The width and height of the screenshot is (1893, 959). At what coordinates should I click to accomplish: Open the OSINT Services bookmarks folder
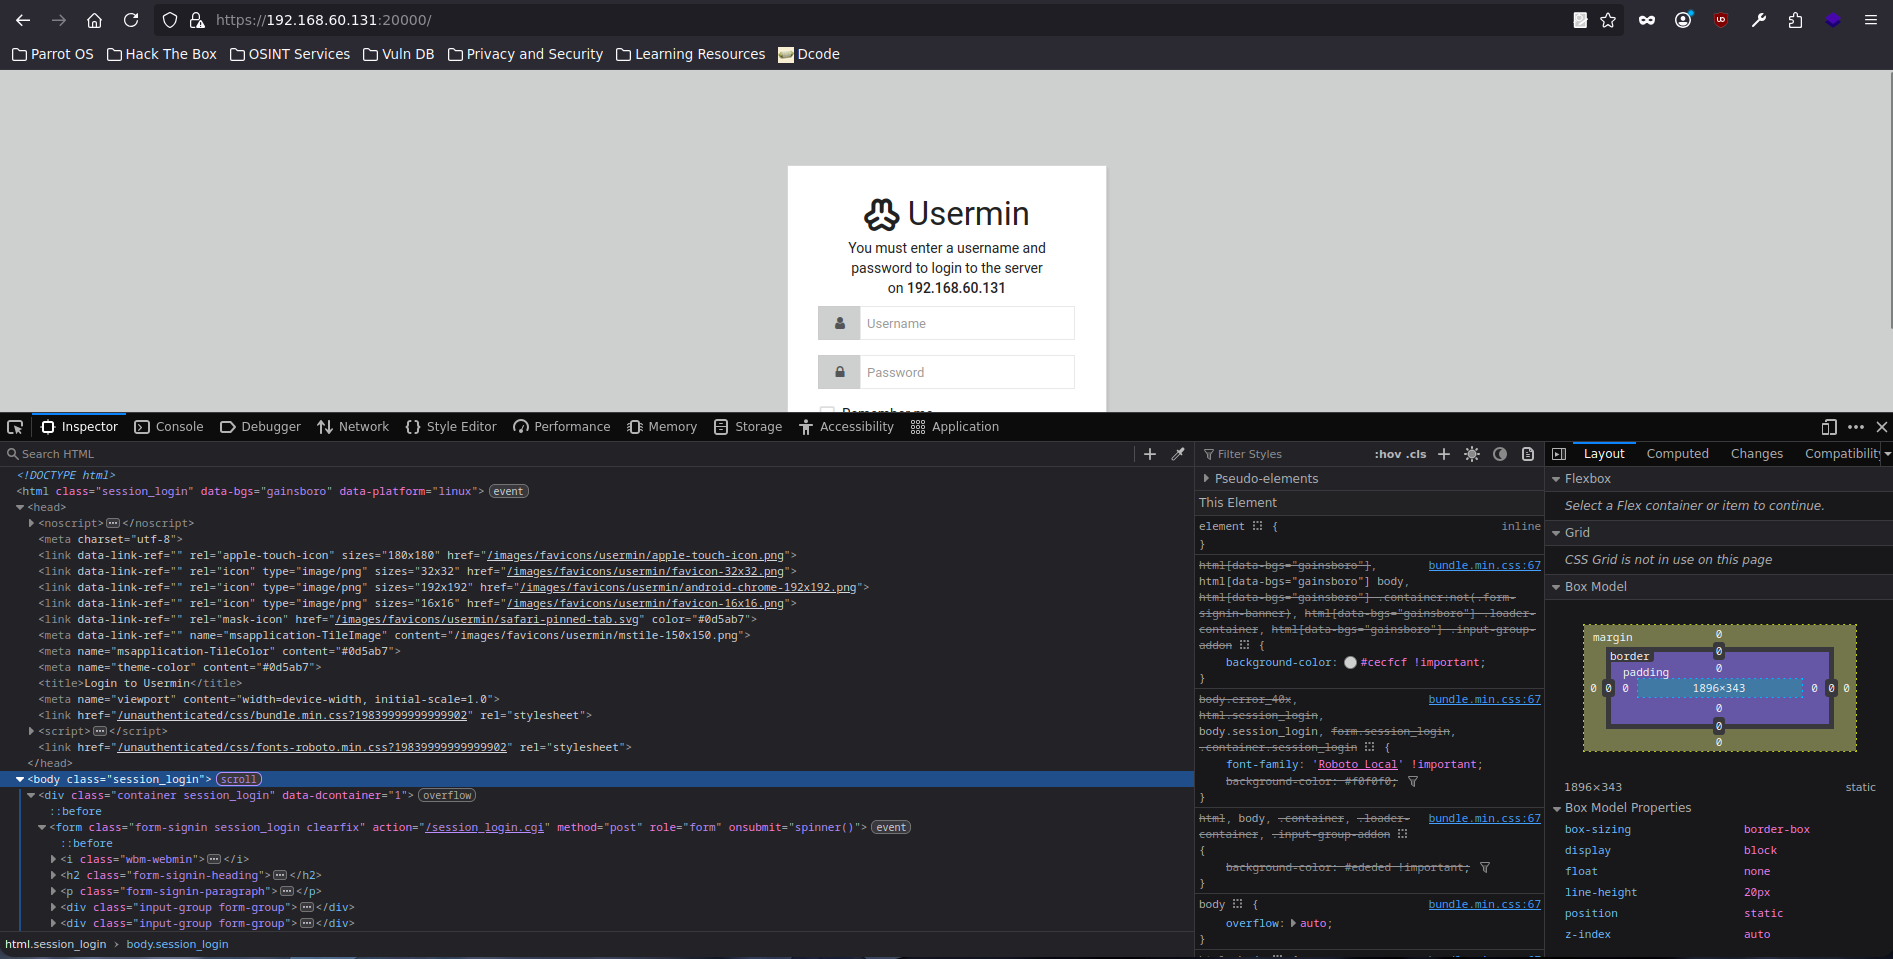290,54
